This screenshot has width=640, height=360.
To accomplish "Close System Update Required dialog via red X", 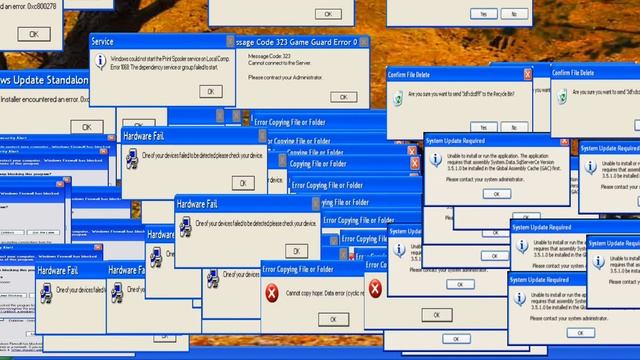I will point(564,141).
